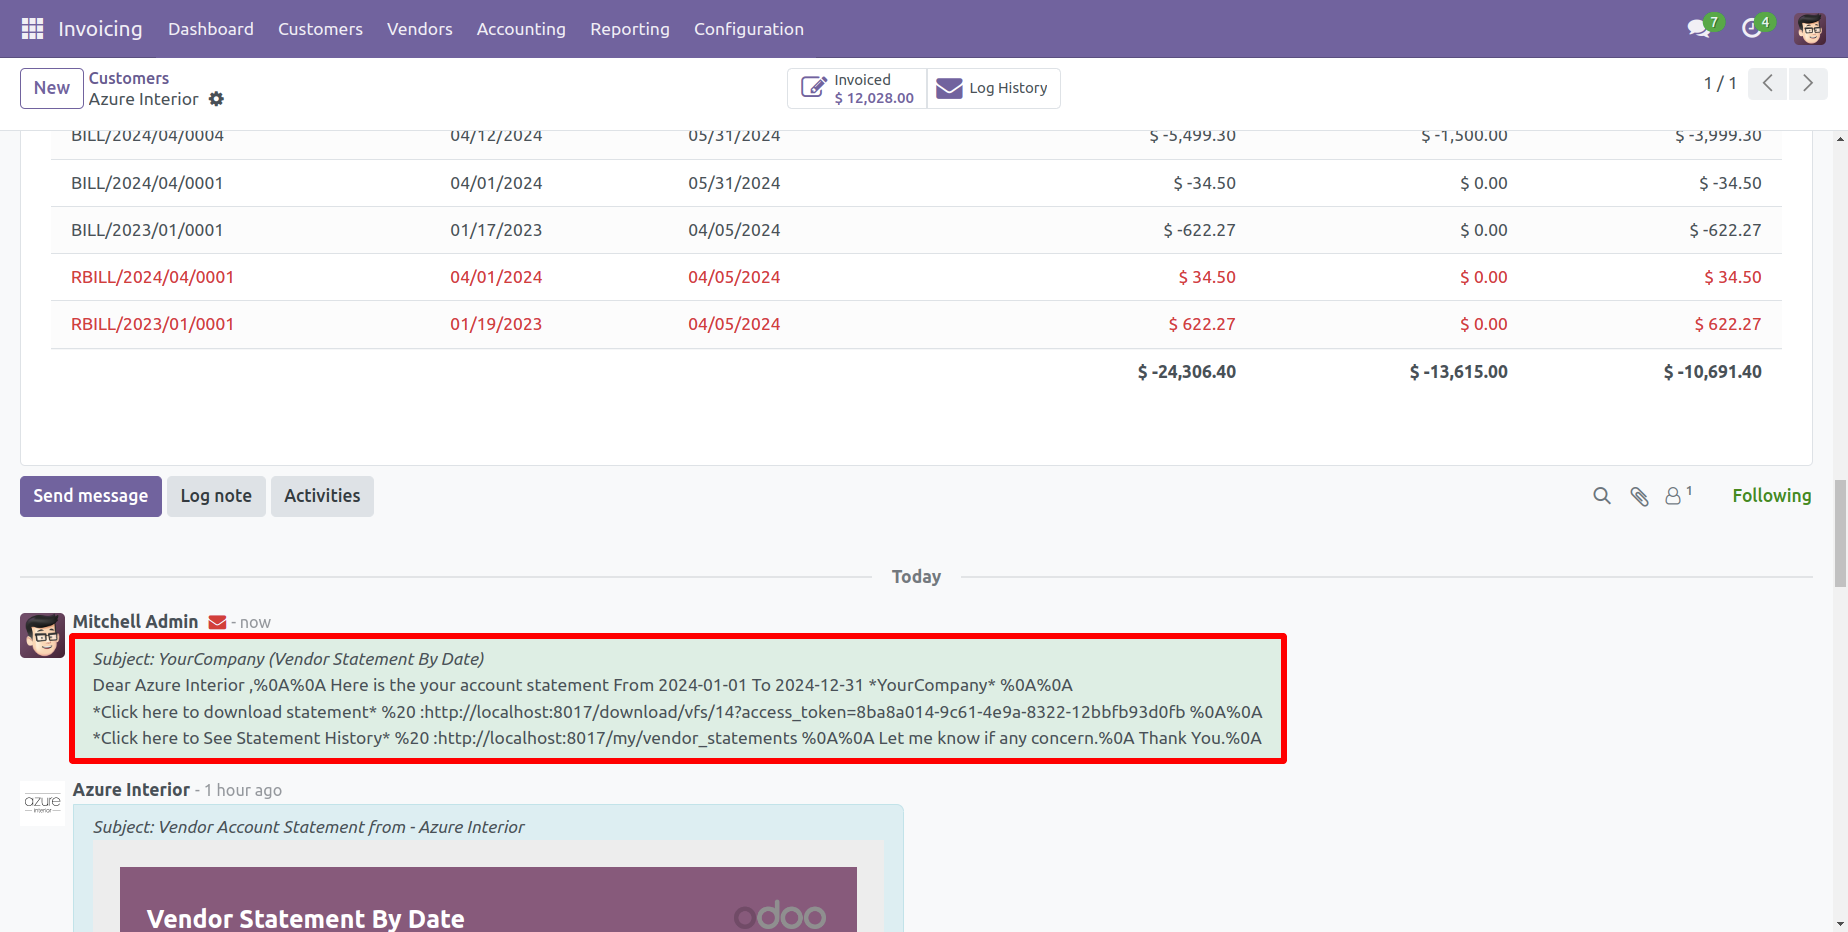Open the user avatar menu
Image resolution: width=1848 pixels, height=932 pixels.
click(1810, 29)
